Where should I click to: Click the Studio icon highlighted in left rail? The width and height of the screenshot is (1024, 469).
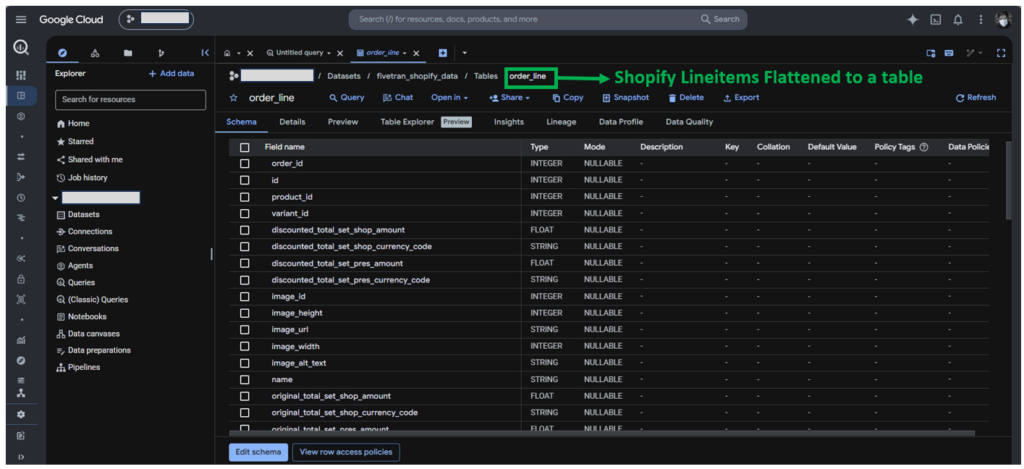pos(21,95)
